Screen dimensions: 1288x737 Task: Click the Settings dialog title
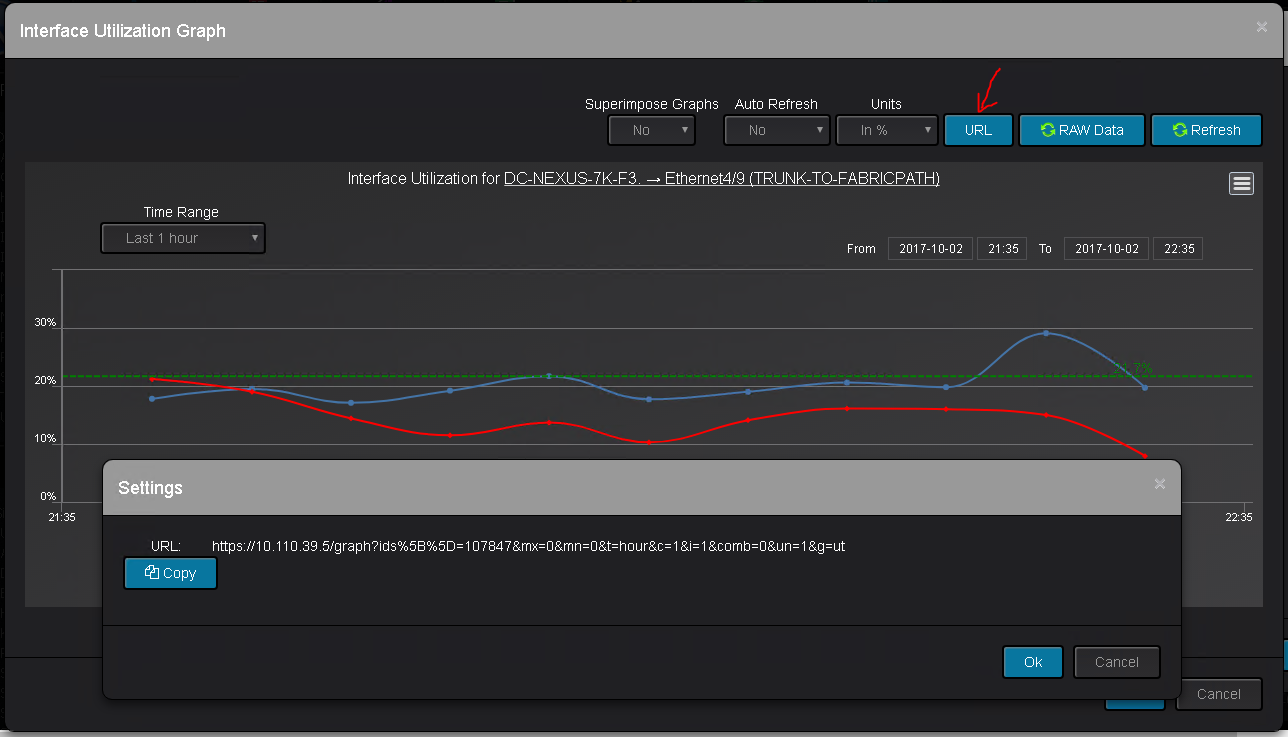150,488
